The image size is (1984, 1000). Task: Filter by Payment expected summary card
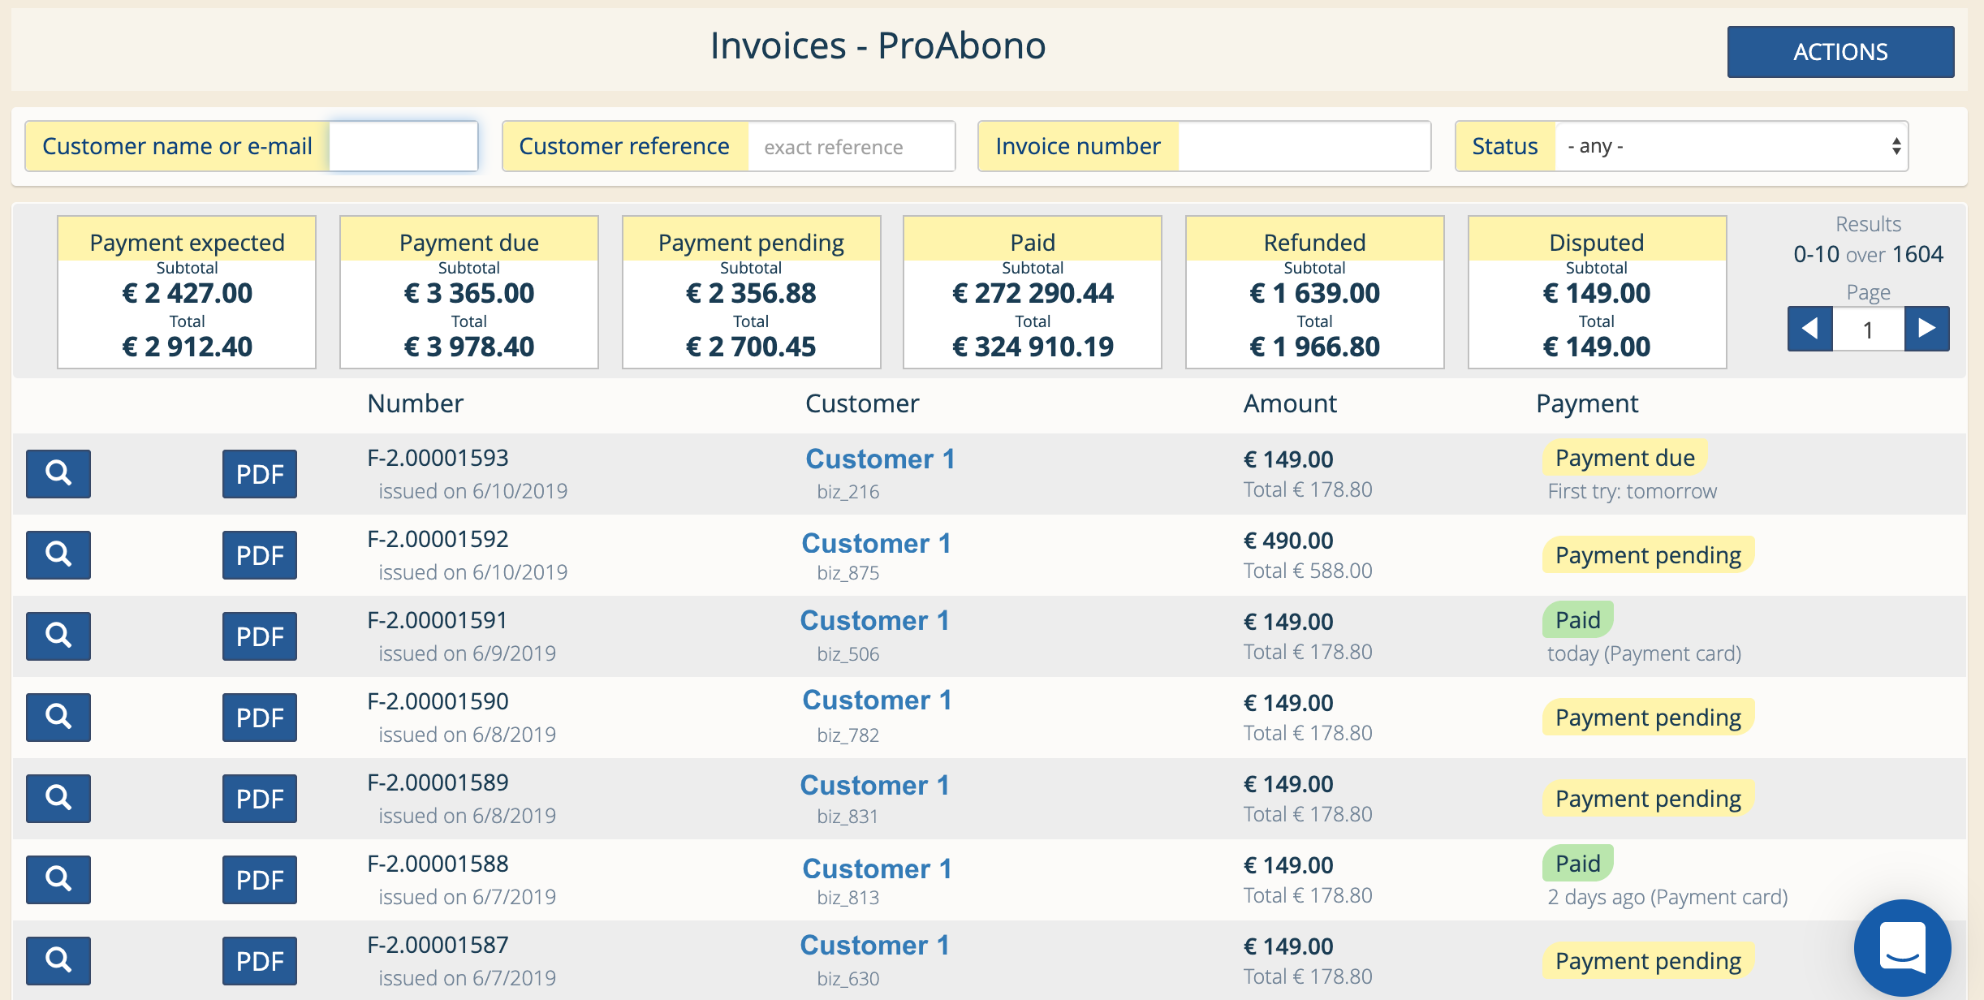click(187, 292)
